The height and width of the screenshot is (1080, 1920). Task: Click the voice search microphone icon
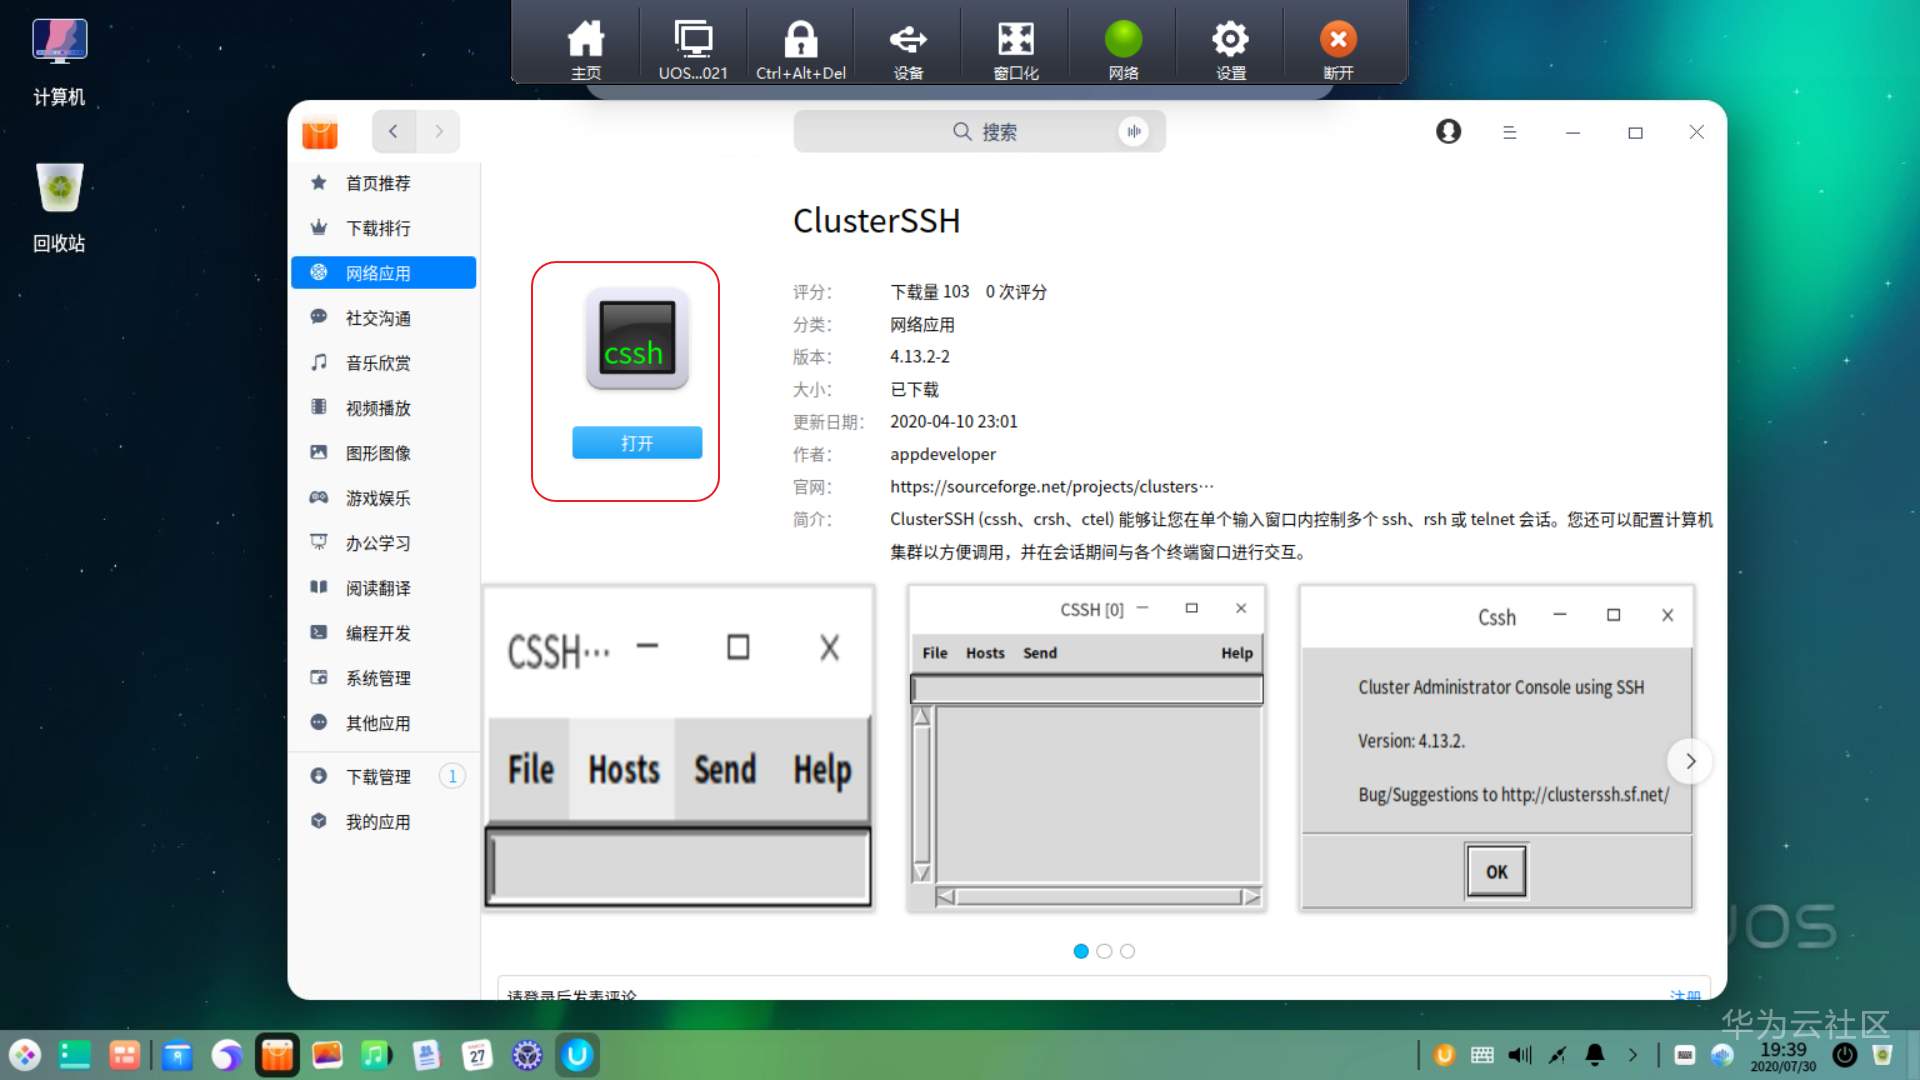tap(1133, 132)
